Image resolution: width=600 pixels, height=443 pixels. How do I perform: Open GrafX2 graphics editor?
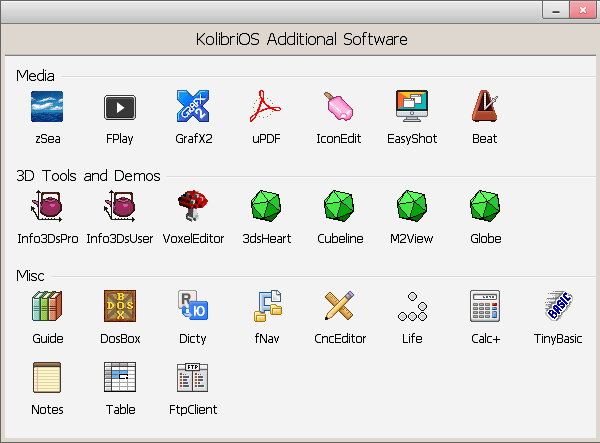(193, 106)
